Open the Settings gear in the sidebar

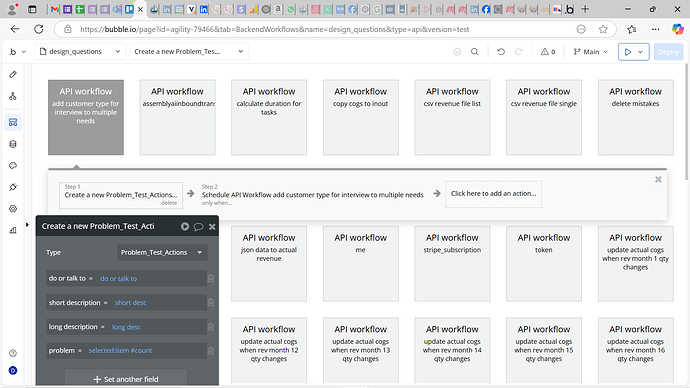[x=13, y=209]
